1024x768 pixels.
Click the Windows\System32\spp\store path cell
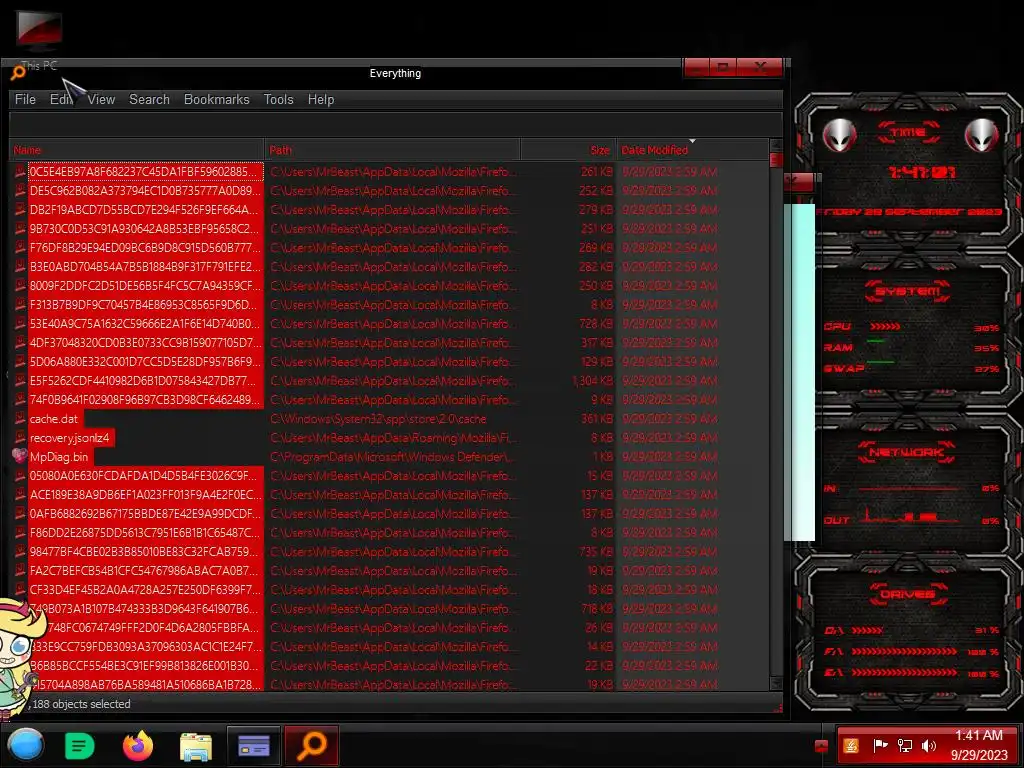(x=378, y=419)
